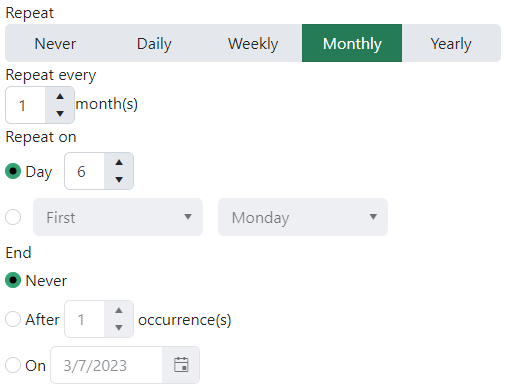Decrease the repeat every months value
The image size is (512, 392).
coord(60,114)
